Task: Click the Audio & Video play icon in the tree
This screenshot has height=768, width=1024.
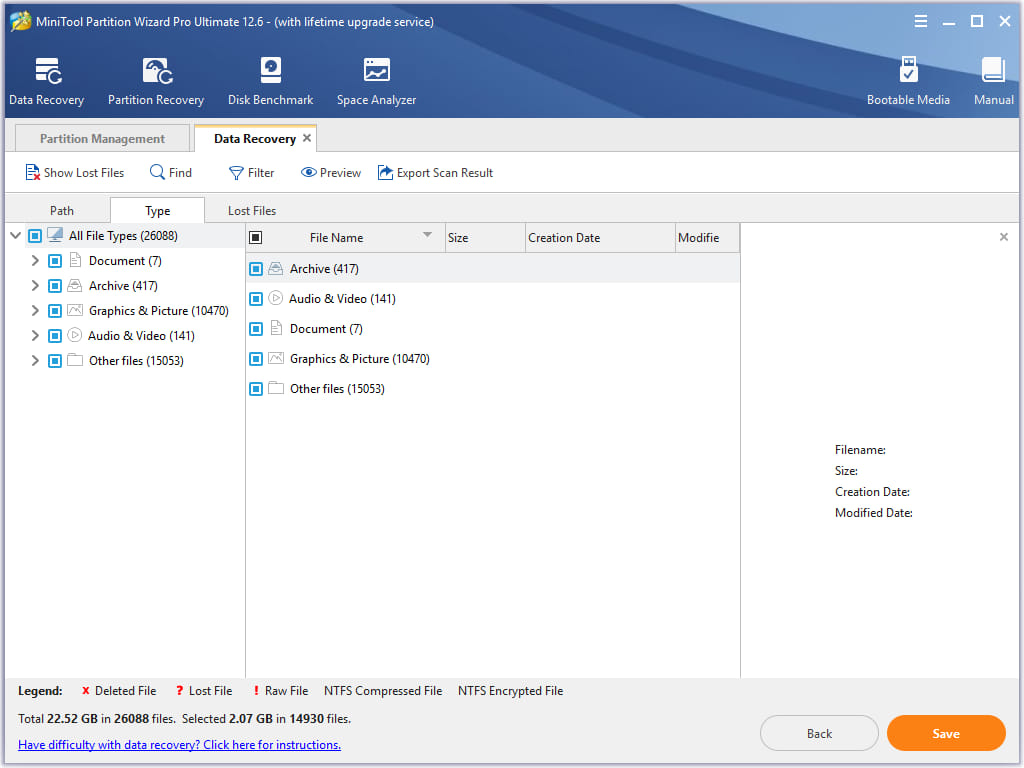Action: tap(75, 335)
